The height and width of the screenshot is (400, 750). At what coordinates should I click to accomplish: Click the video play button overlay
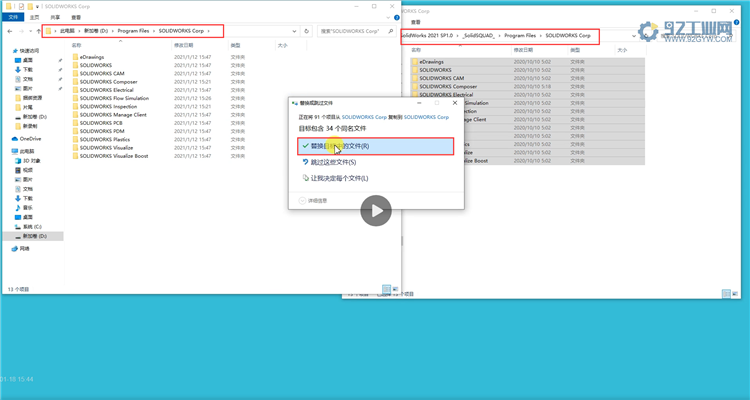click(376, 211)
